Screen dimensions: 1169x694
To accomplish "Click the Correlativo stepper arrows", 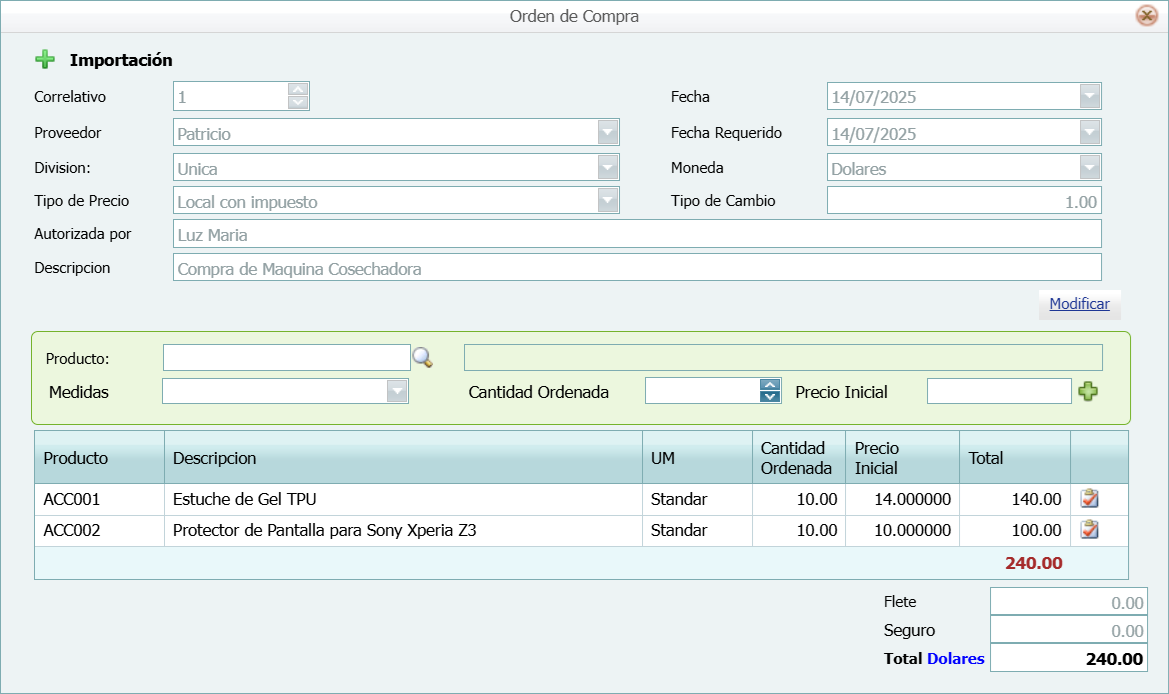I will click(x=297, y=97).
